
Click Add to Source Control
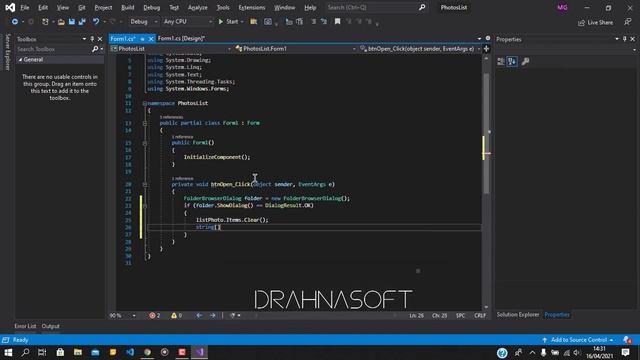pyautogui.click(x=578, y=340)
